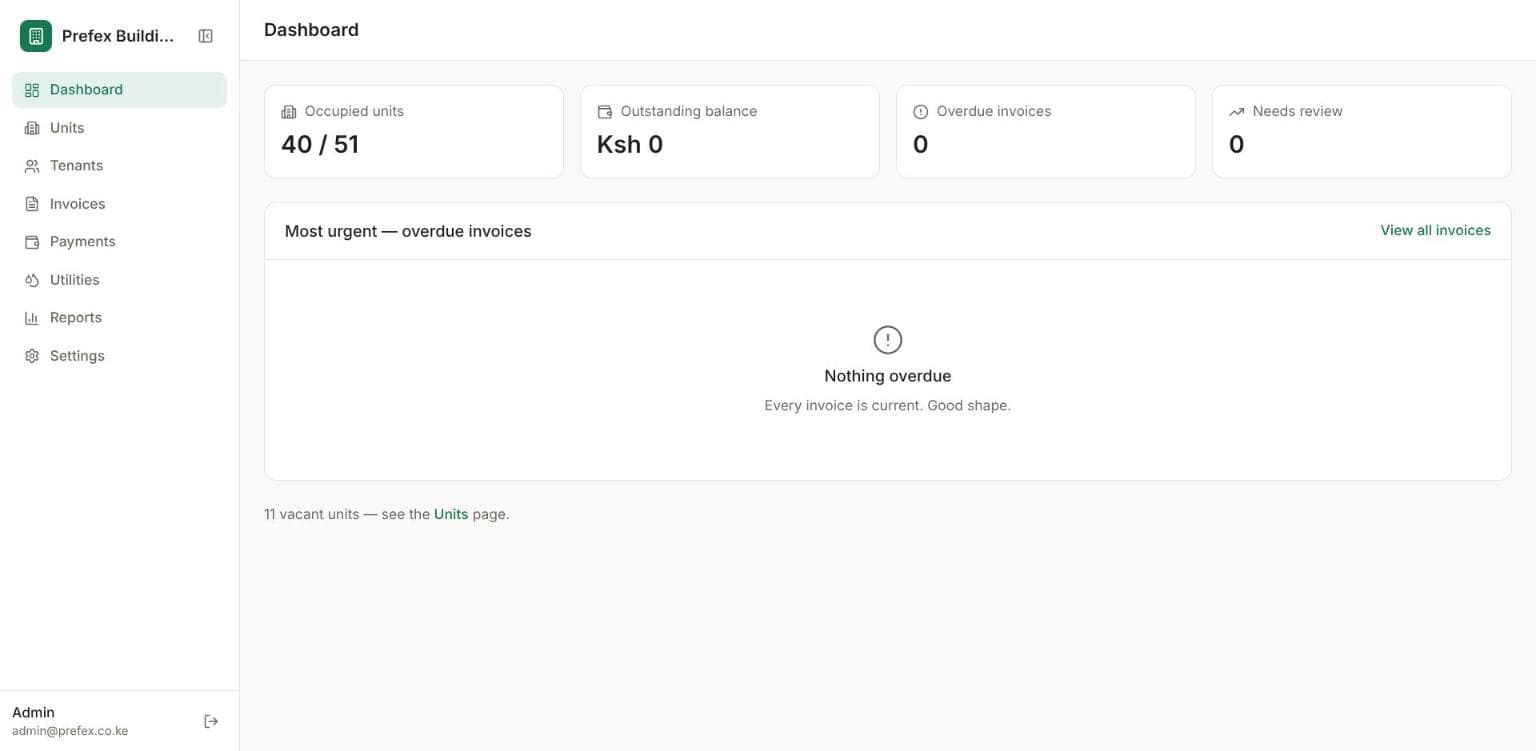Open the Dashboard menu item

click(x=119, y=90)
